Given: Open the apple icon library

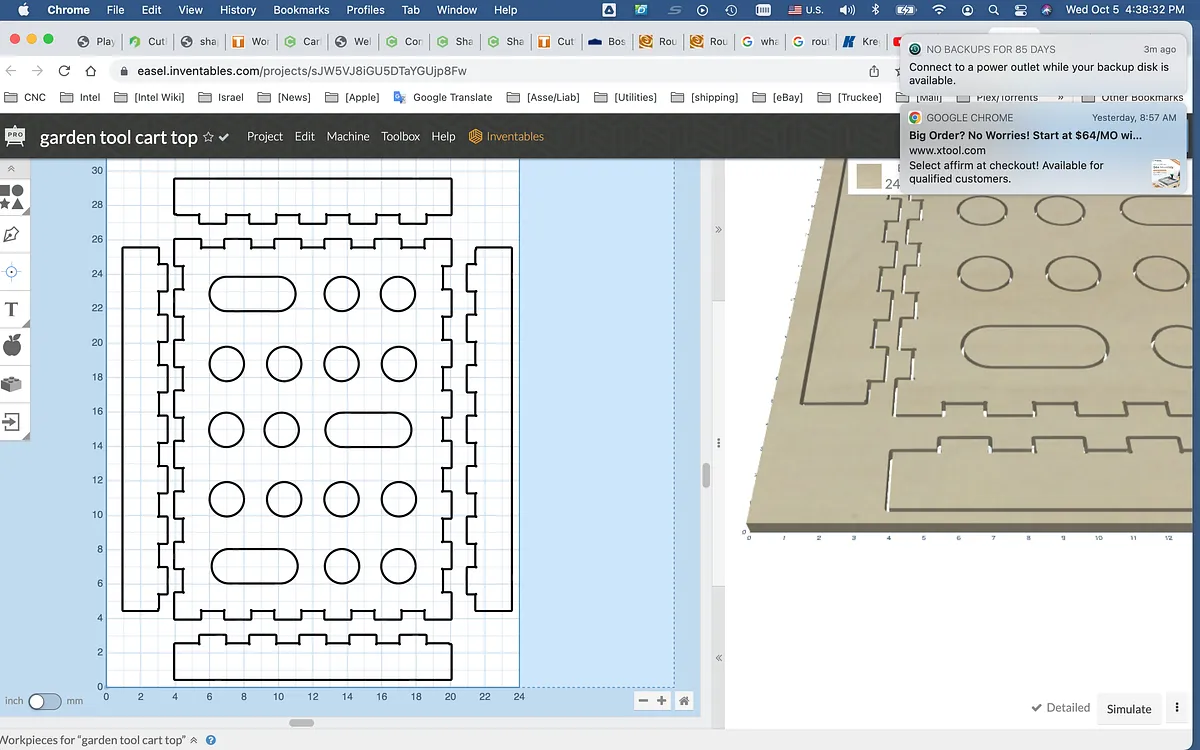Looking at the screenshot, I should pos(12,346).
